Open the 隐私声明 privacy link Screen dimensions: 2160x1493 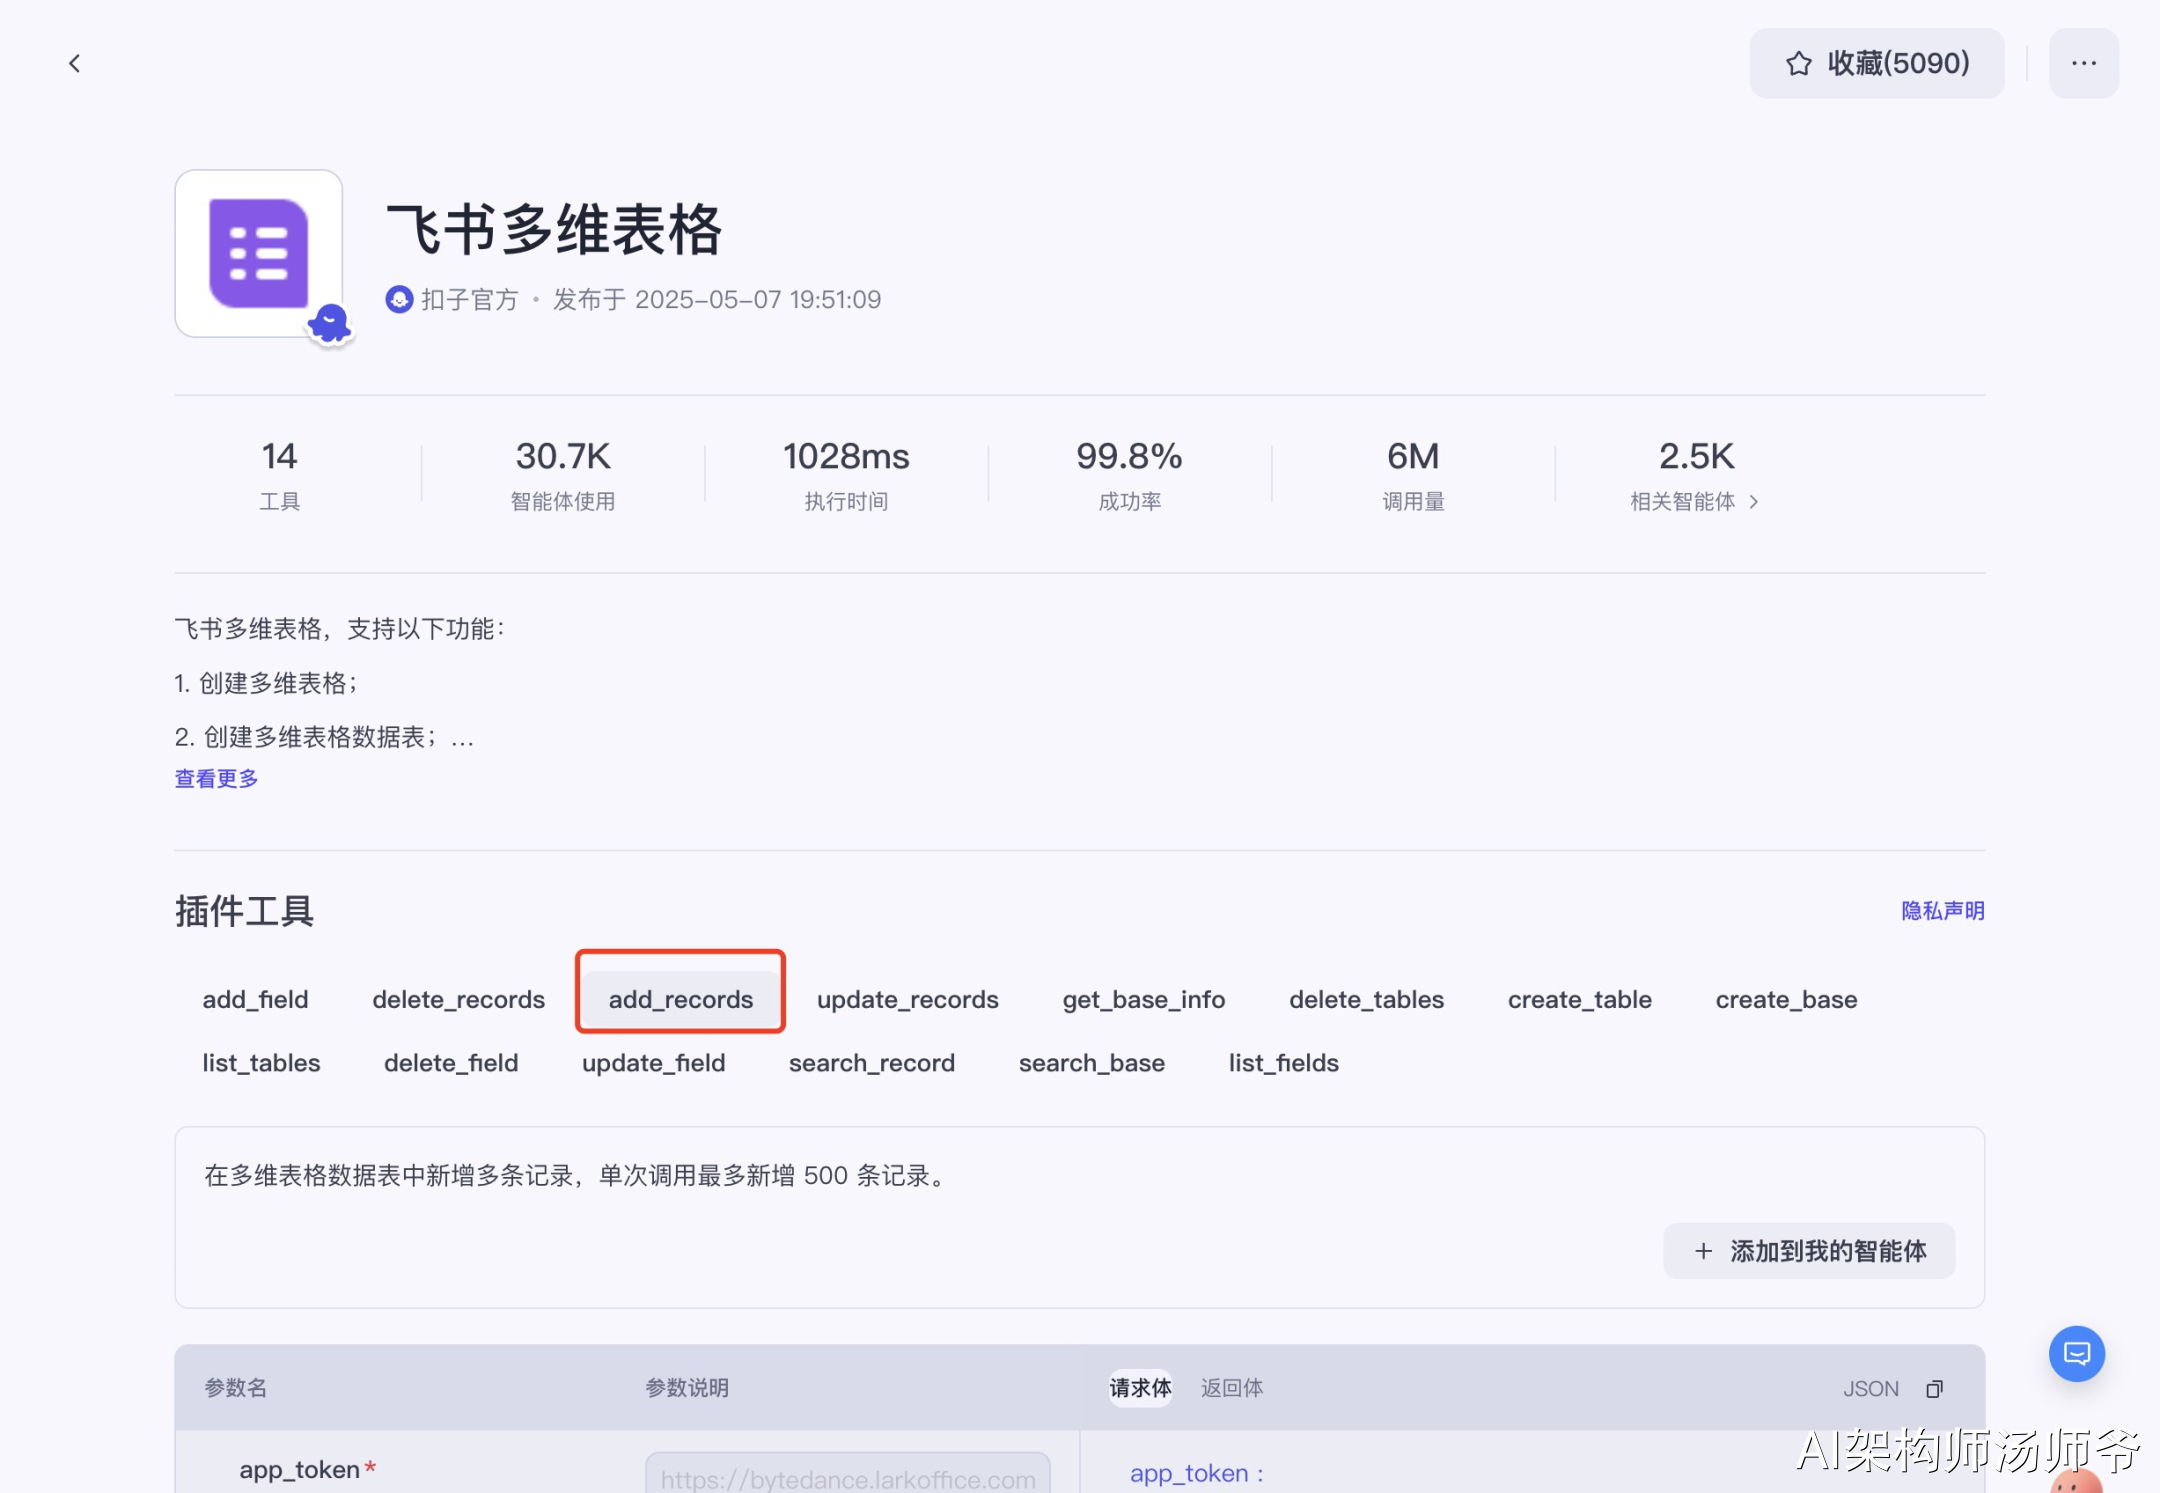coord(1942,910)
